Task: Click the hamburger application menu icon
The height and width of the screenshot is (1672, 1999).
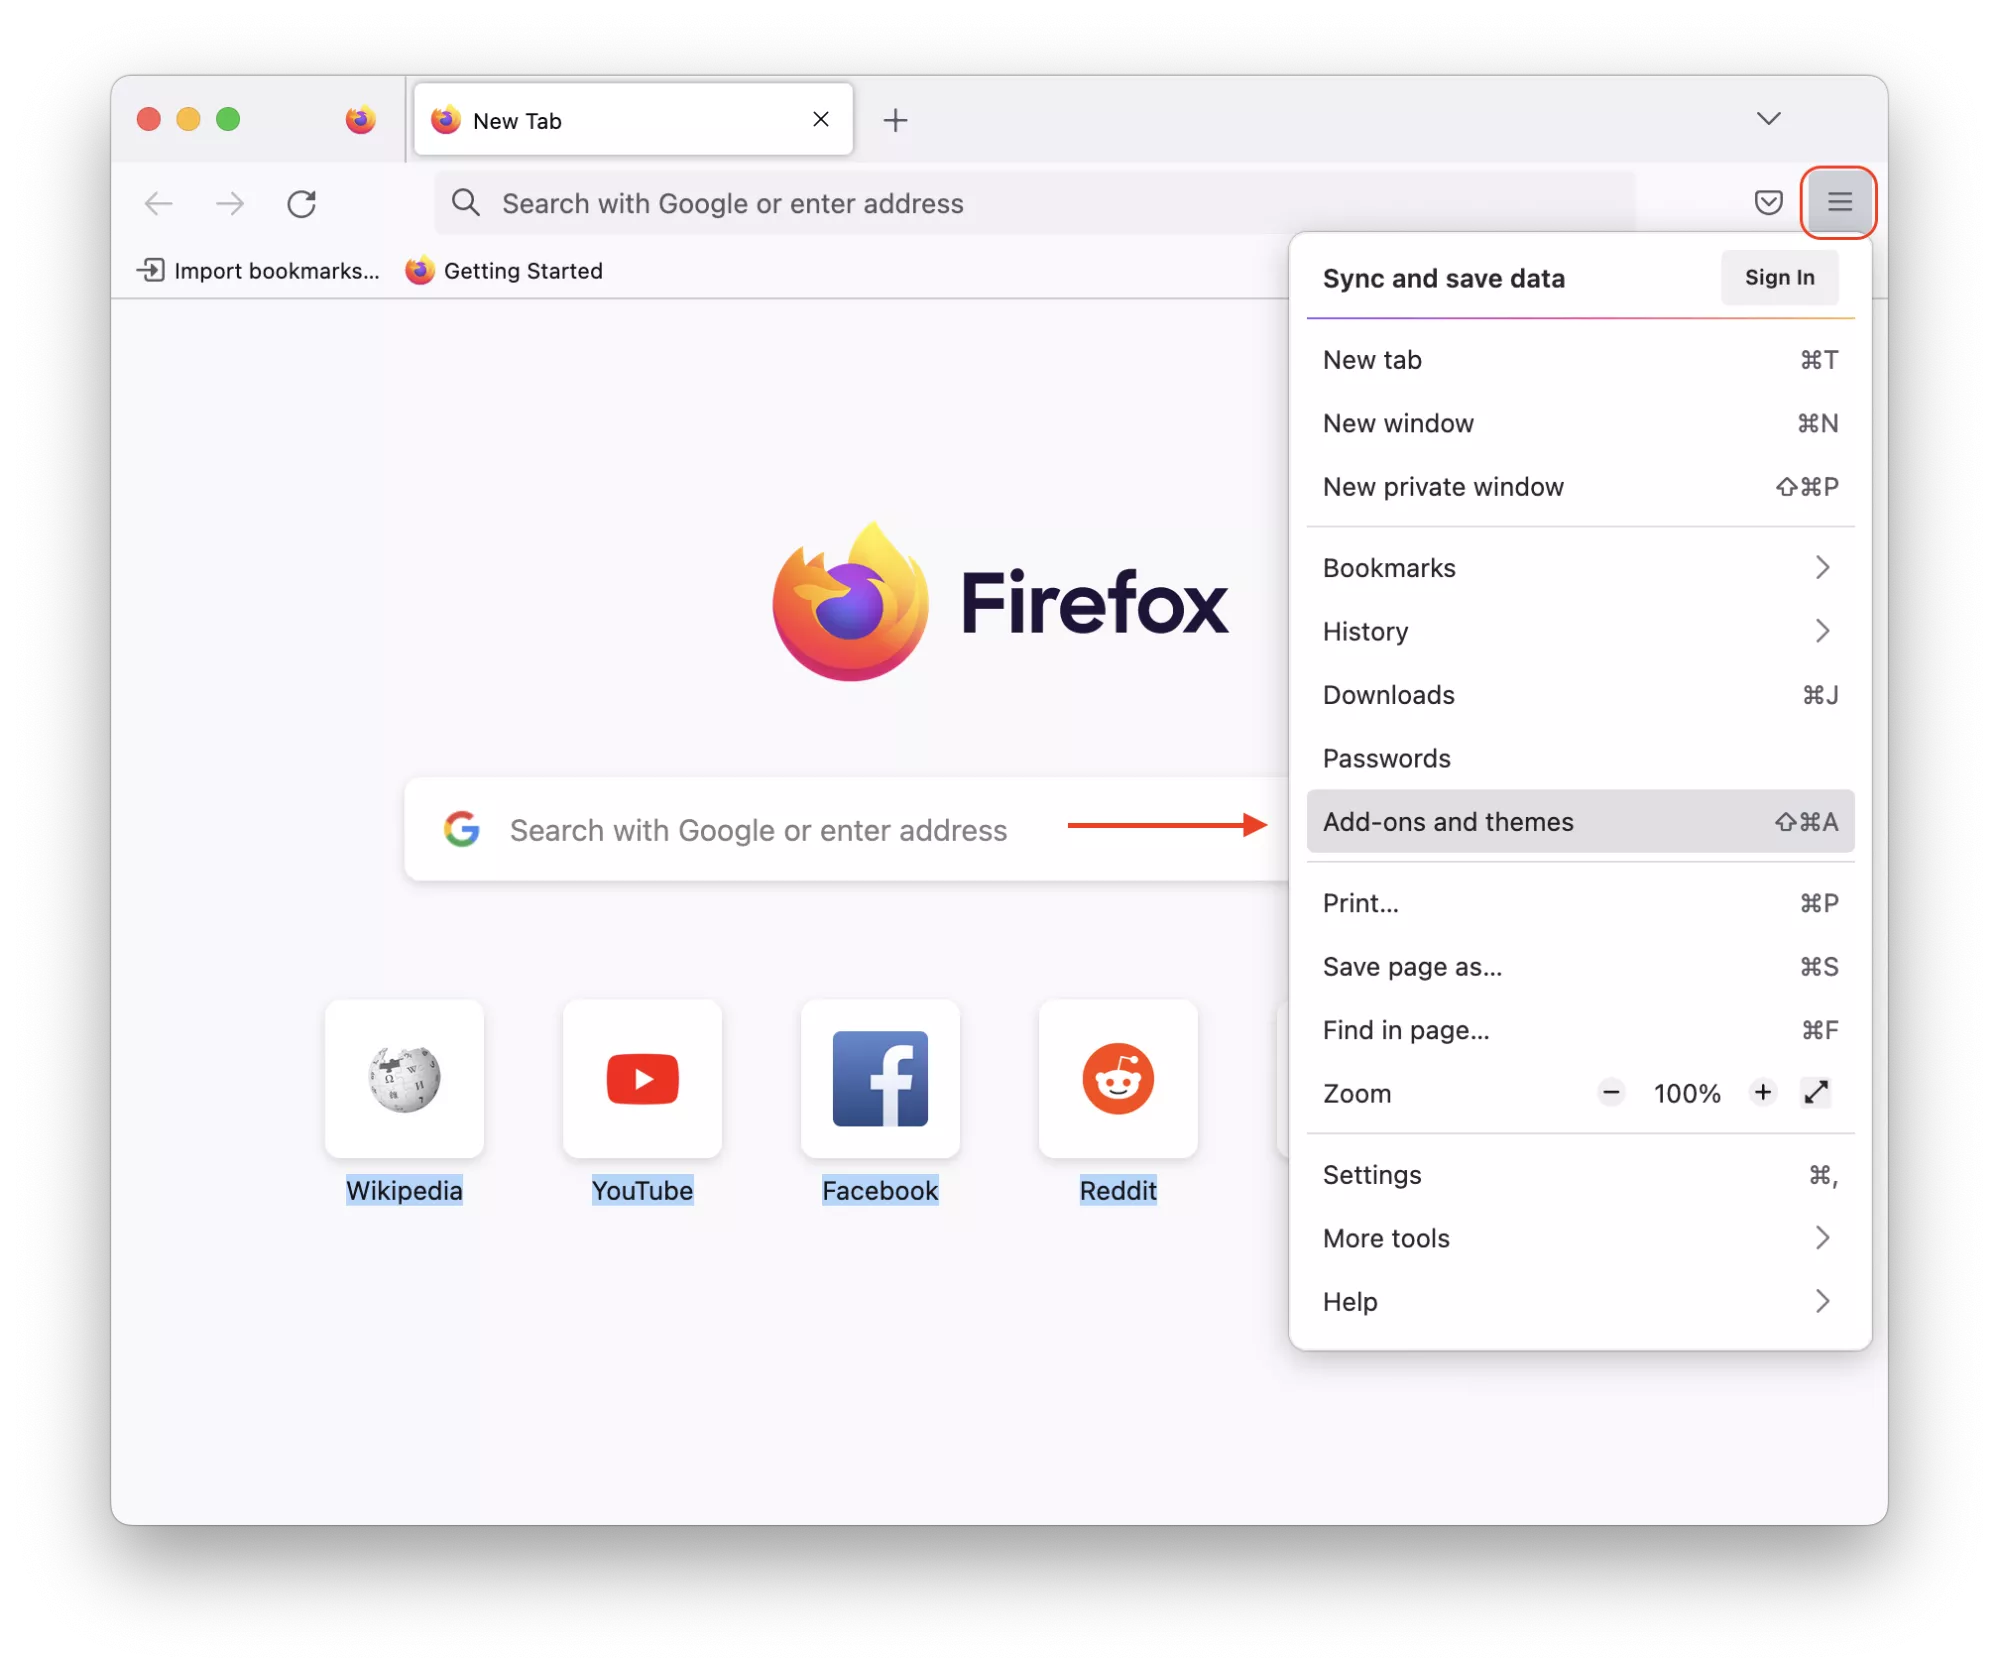Action: [x=1838, y=202]
